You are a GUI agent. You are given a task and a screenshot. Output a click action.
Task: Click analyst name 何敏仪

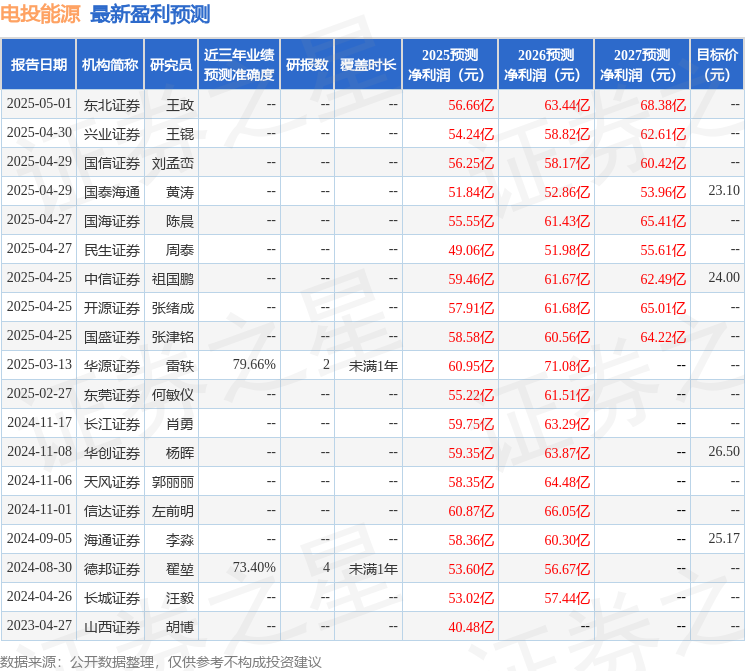pos(173,395)
